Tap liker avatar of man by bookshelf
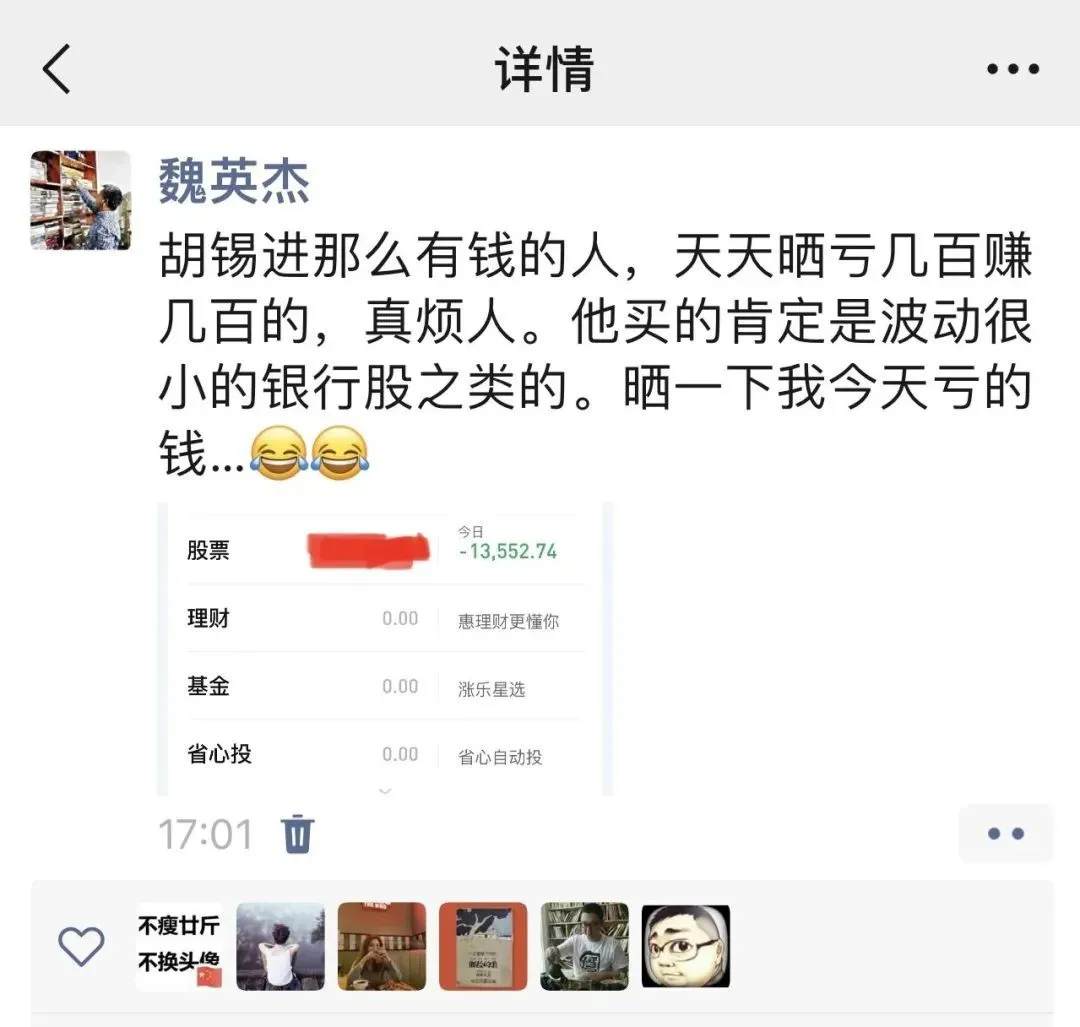 (584, 946)
